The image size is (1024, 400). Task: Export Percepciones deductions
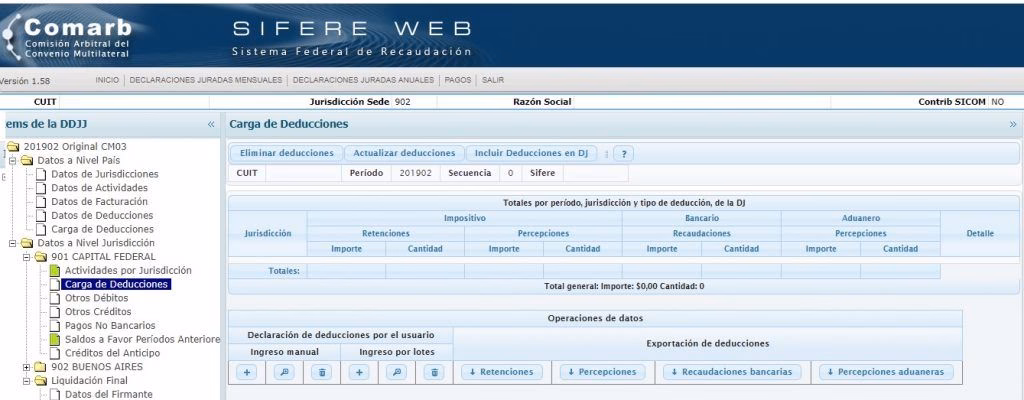click(x=602, y=372)
